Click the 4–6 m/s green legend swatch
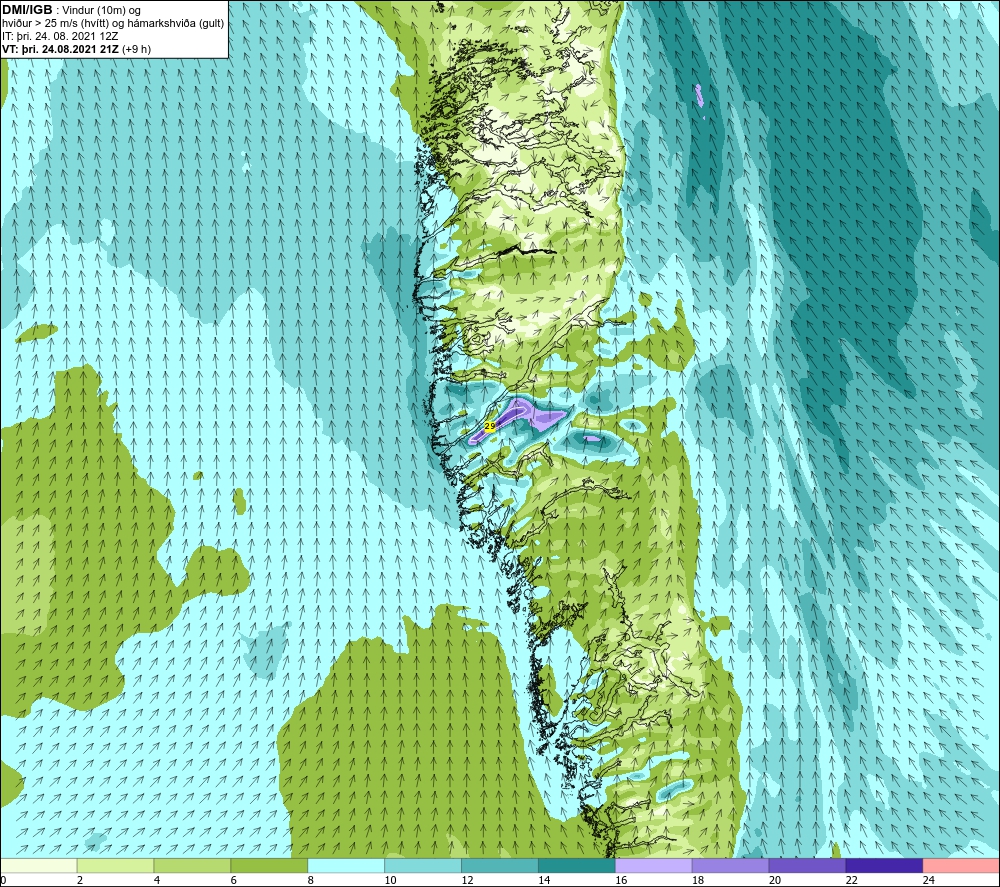 192,865
